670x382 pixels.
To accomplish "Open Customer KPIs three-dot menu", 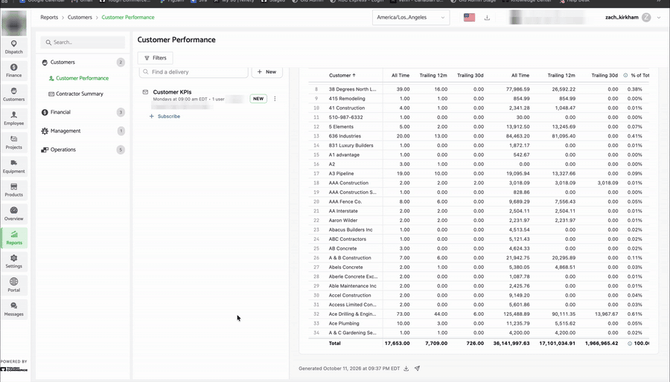I will click(275, 99).
